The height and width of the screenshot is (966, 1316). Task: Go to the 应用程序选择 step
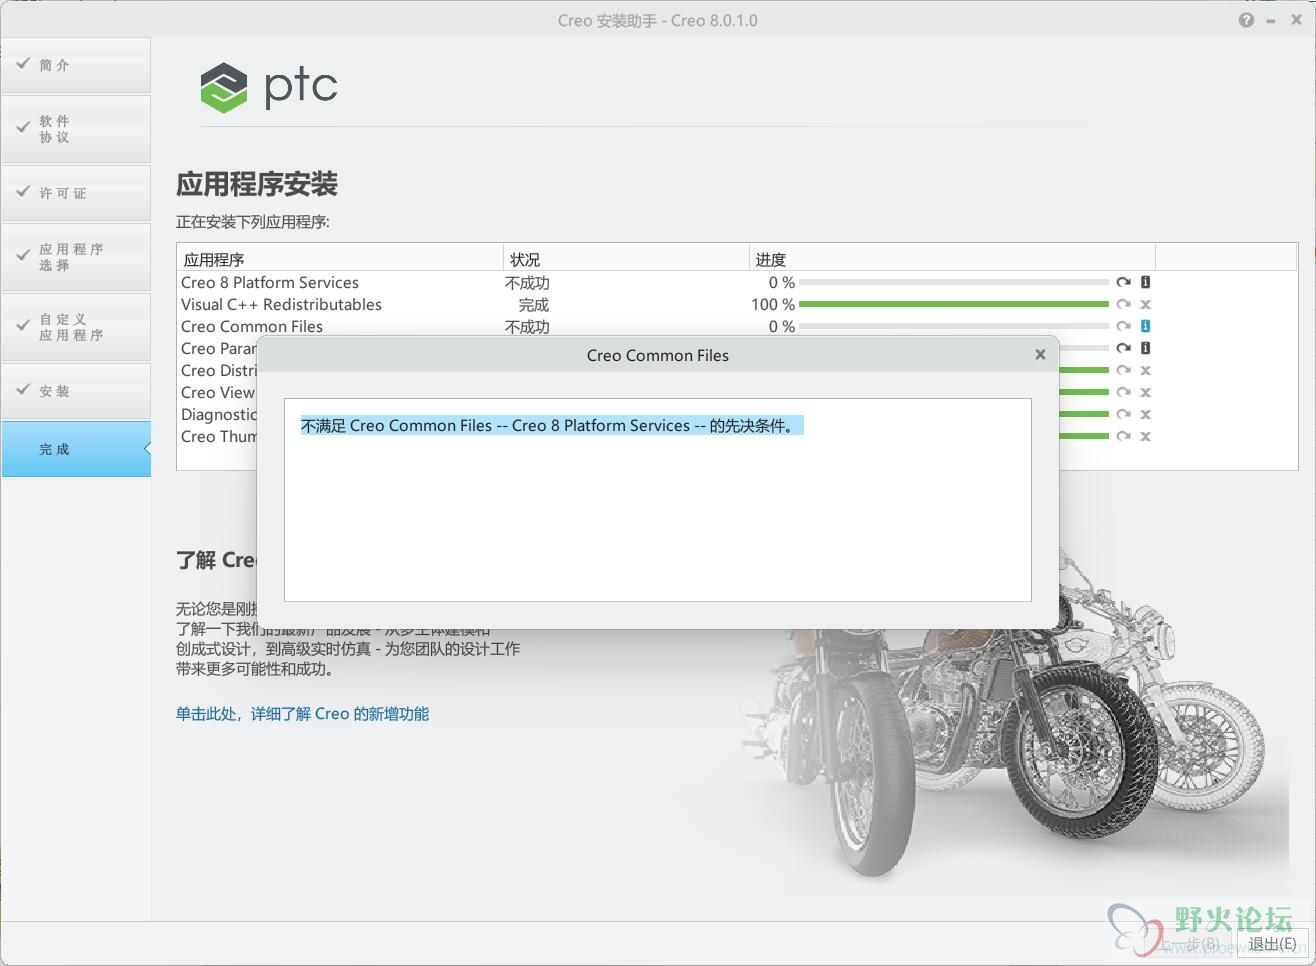[x=76, y=257]
